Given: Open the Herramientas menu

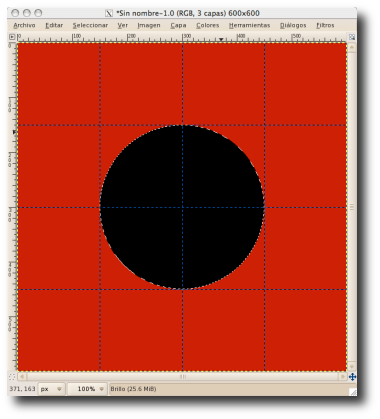Looking at the screenshot, I should coord(249,25).
